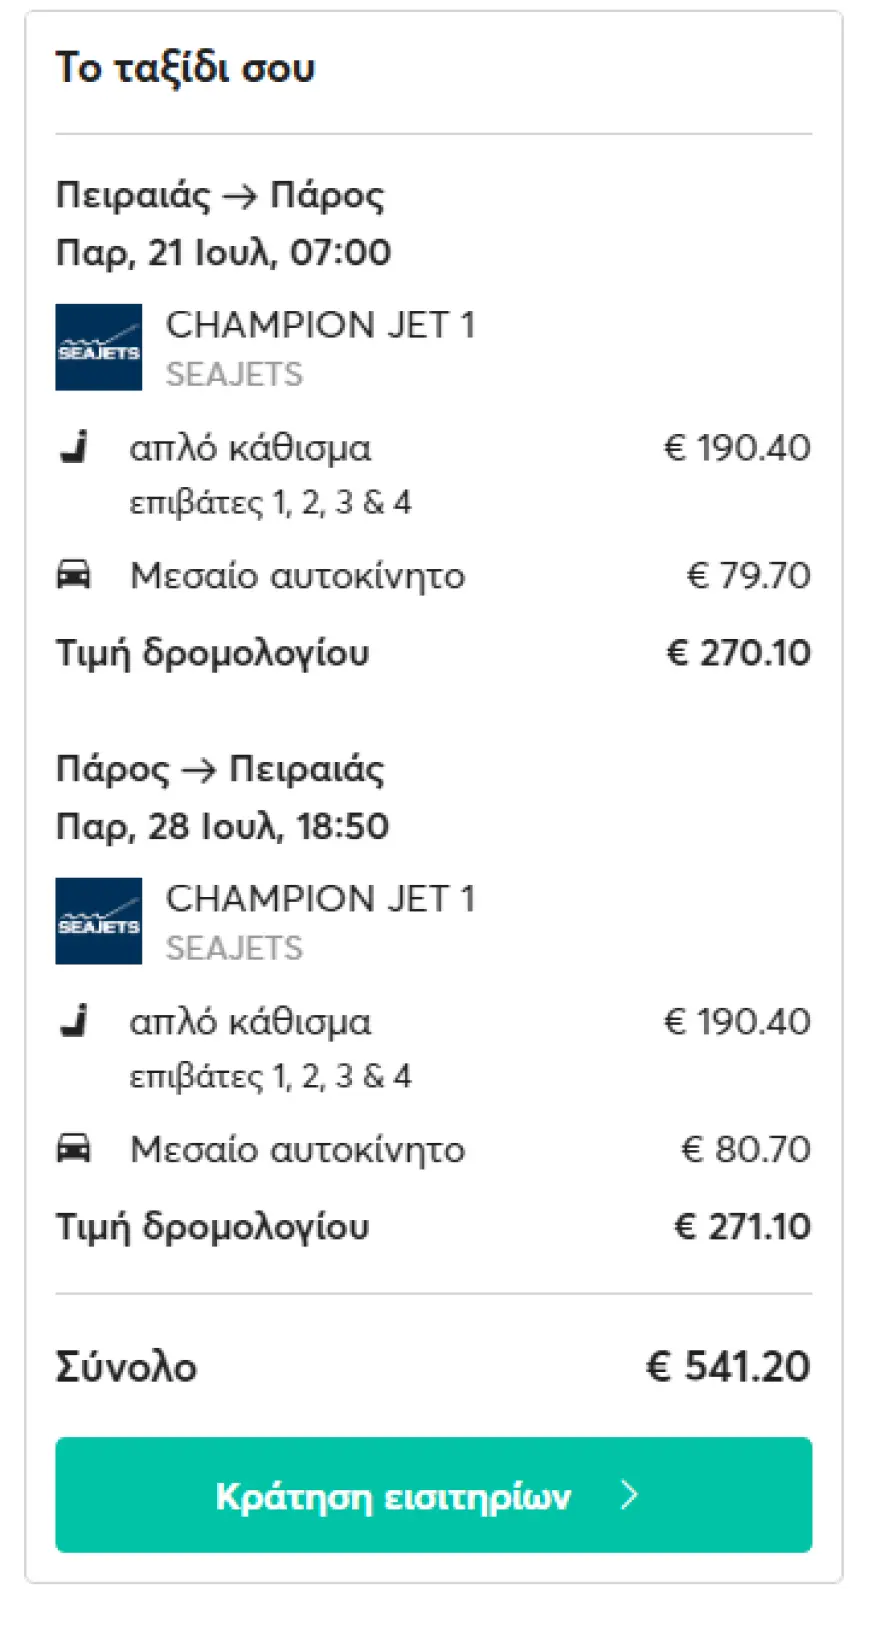
Task: Click the outbound date Παρ, 21 Ιουλ, 07:00
Action: (223, 252)
